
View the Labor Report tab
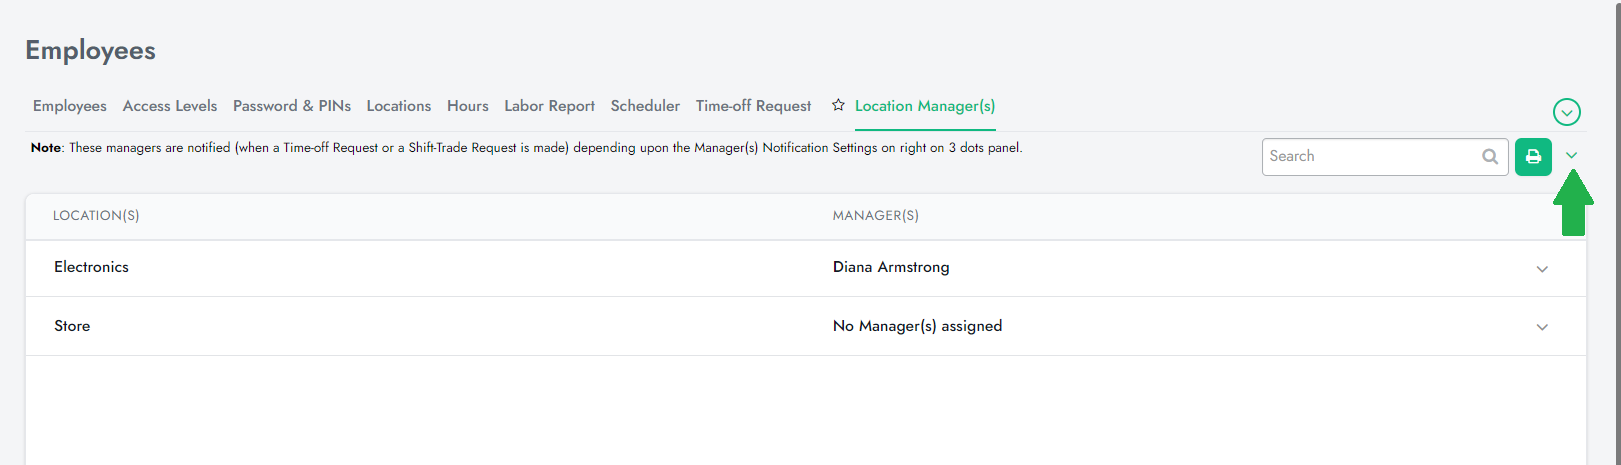(x=549, y=106)
